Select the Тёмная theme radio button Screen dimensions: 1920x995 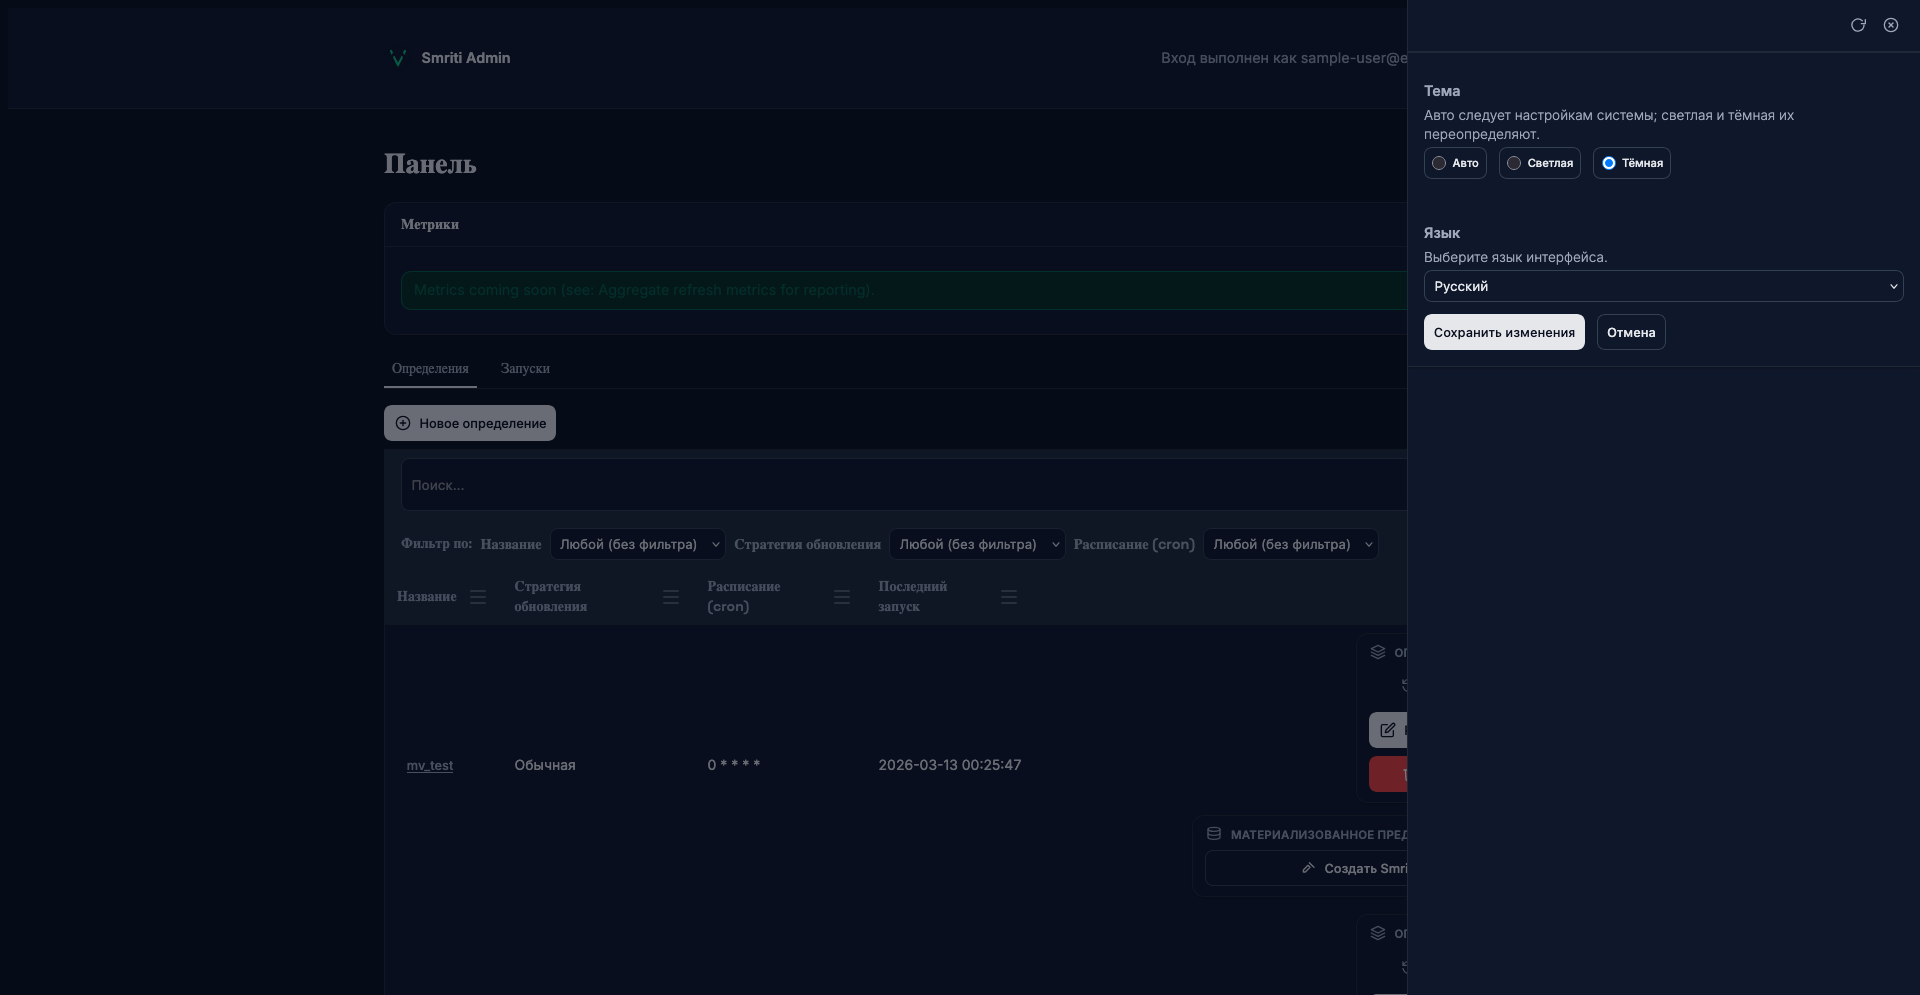1609,163
